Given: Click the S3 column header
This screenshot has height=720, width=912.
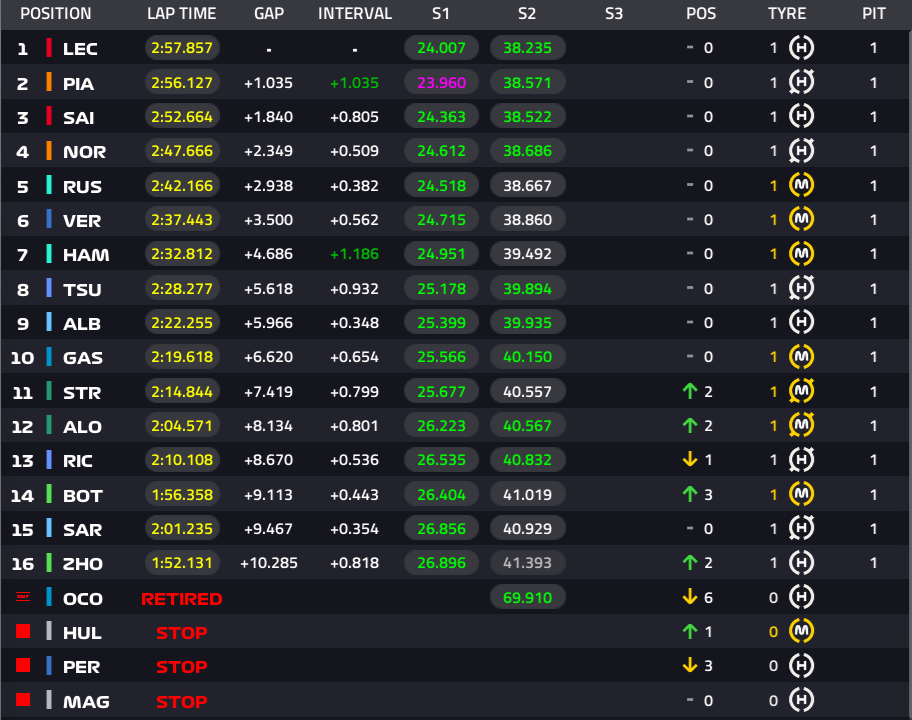Looking at the screenshot, I should tap(614, 13).
